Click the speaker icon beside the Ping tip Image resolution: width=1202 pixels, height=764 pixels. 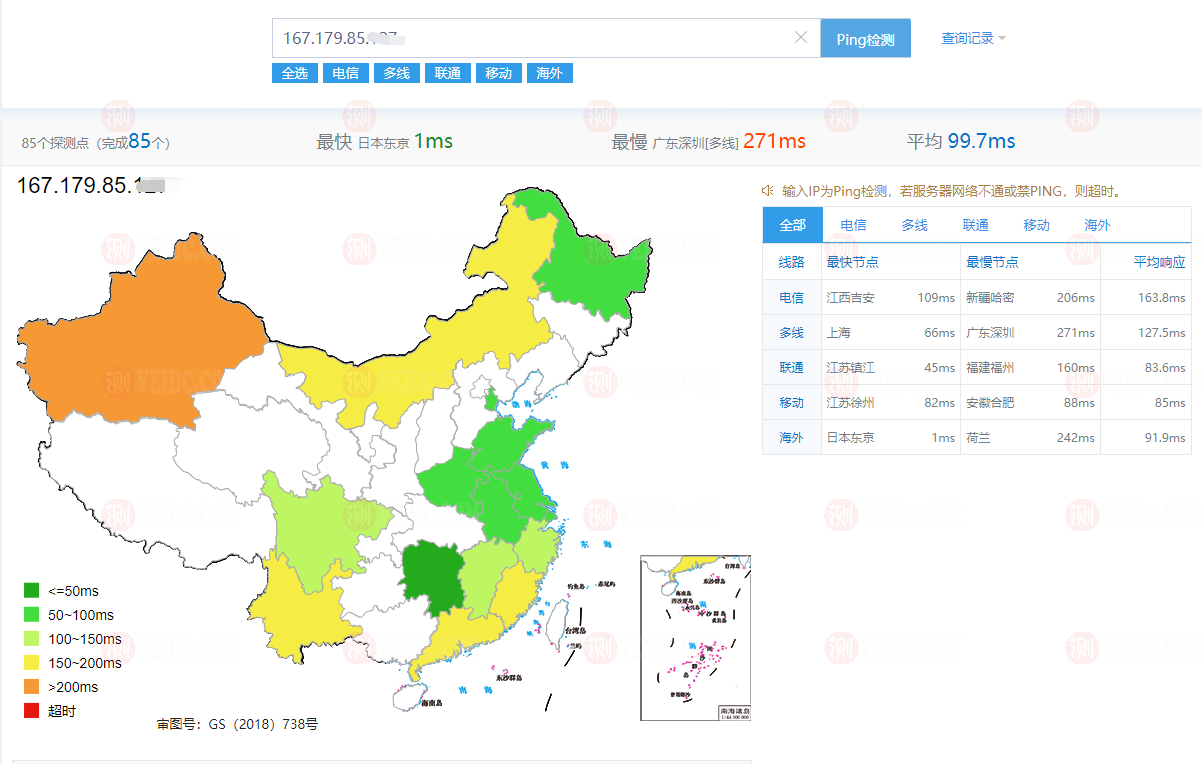click(x=770, y=194)
